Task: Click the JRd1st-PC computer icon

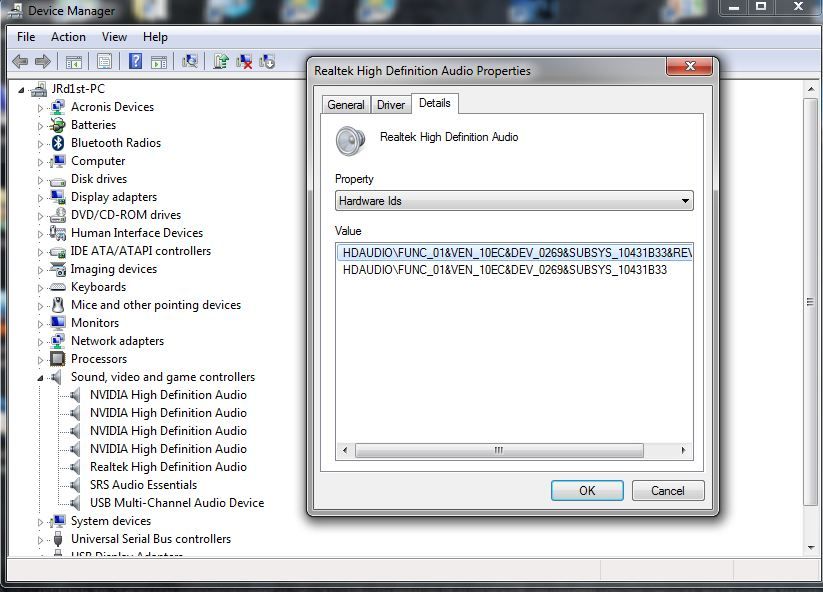Action: [38, 89]
